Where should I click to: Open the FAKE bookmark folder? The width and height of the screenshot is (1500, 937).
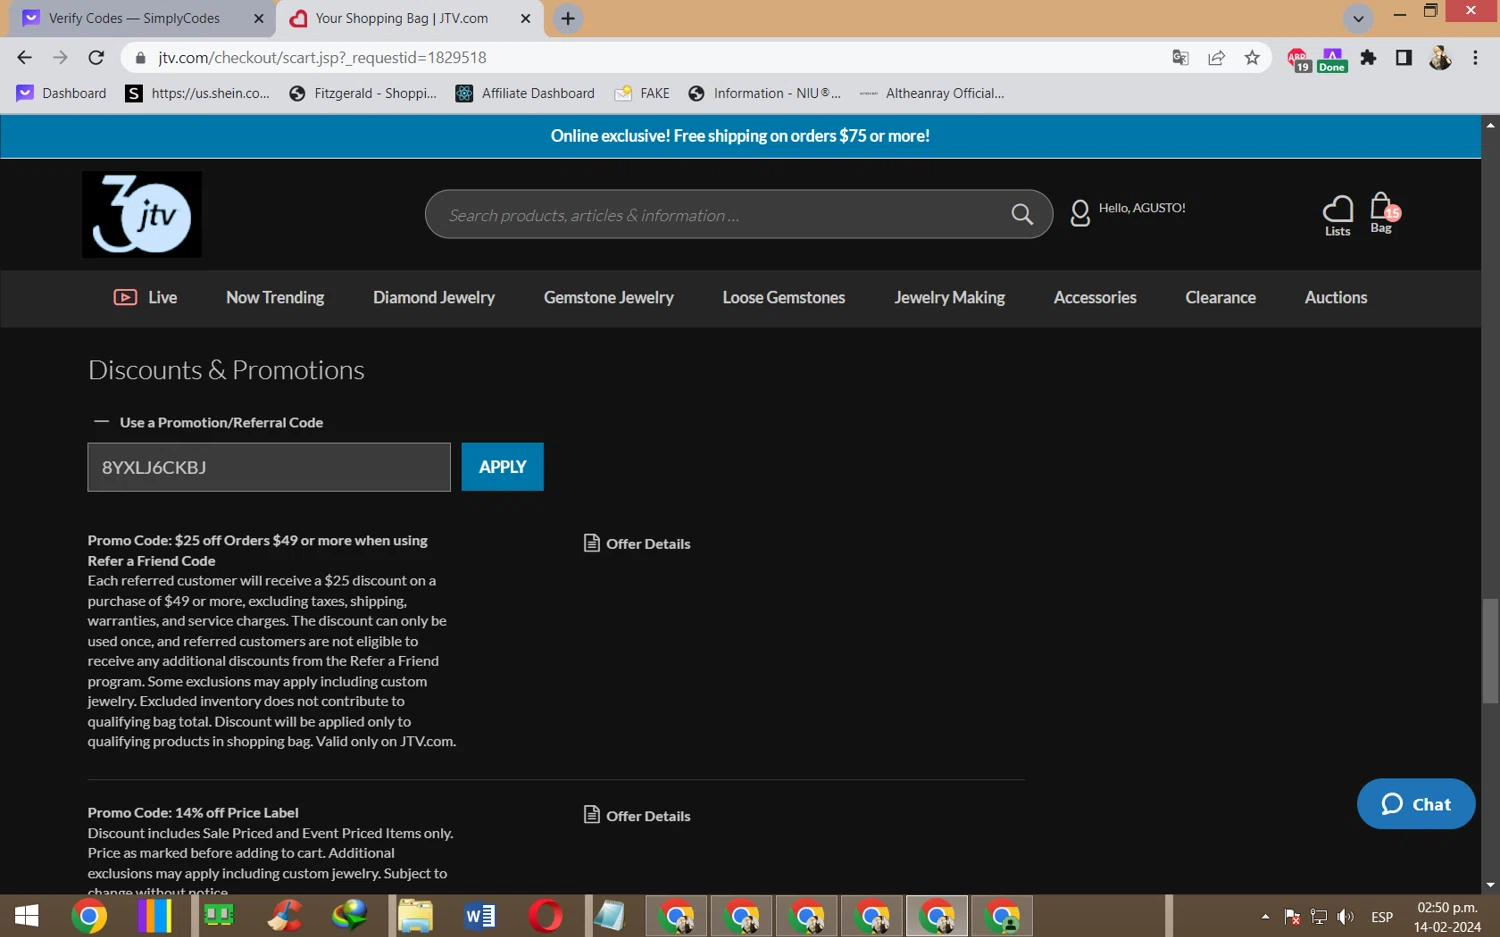pos(642,93)
